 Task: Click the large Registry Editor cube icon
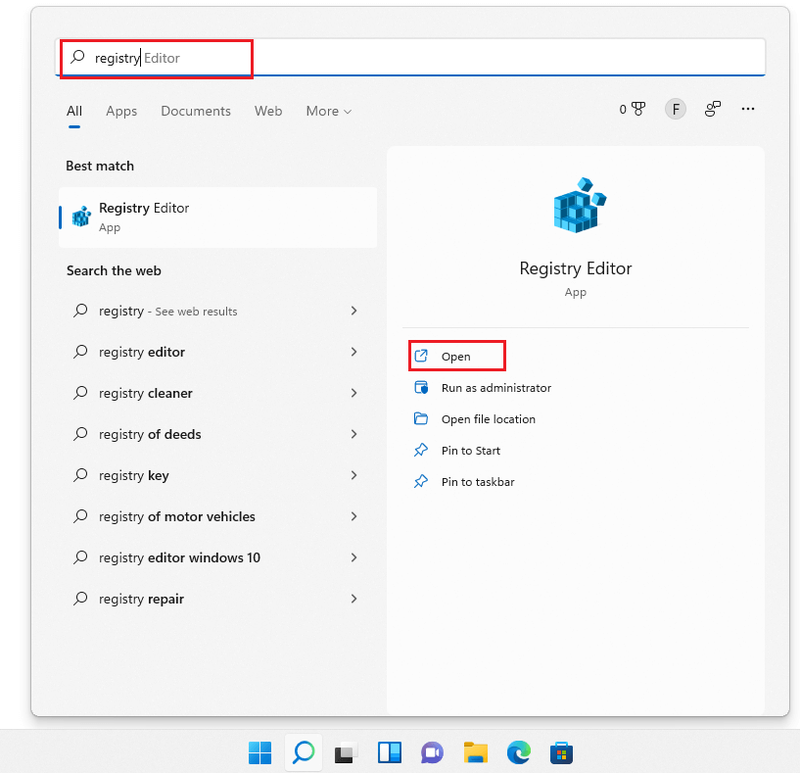(x=580, y=205)
